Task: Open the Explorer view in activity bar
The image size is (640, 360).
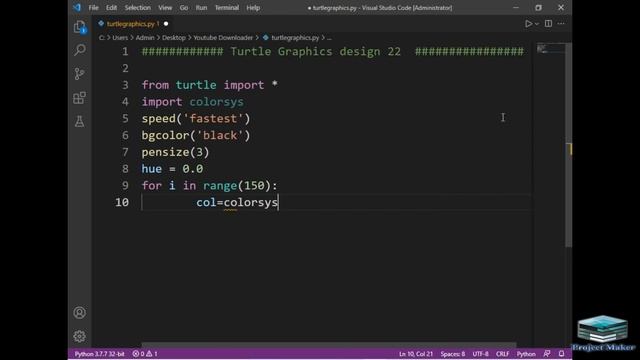Action: point(80,27)
